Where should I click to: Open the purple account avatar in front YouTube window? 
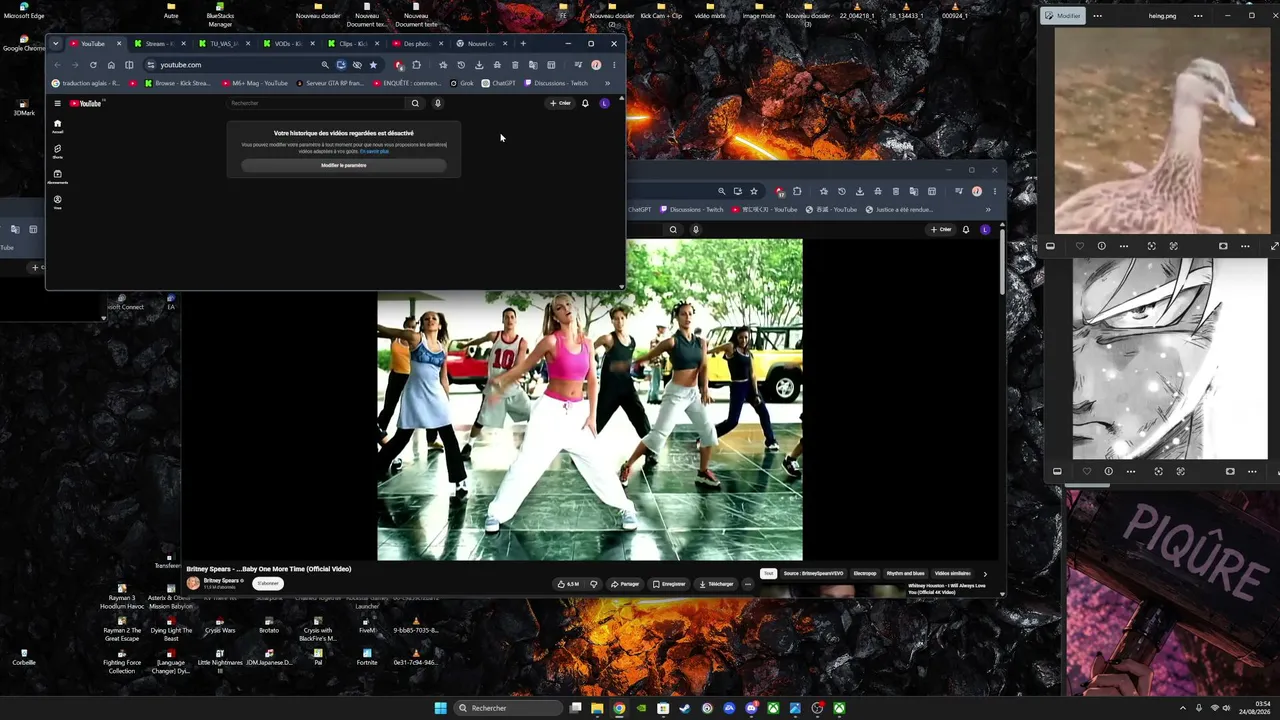(604, 103)
